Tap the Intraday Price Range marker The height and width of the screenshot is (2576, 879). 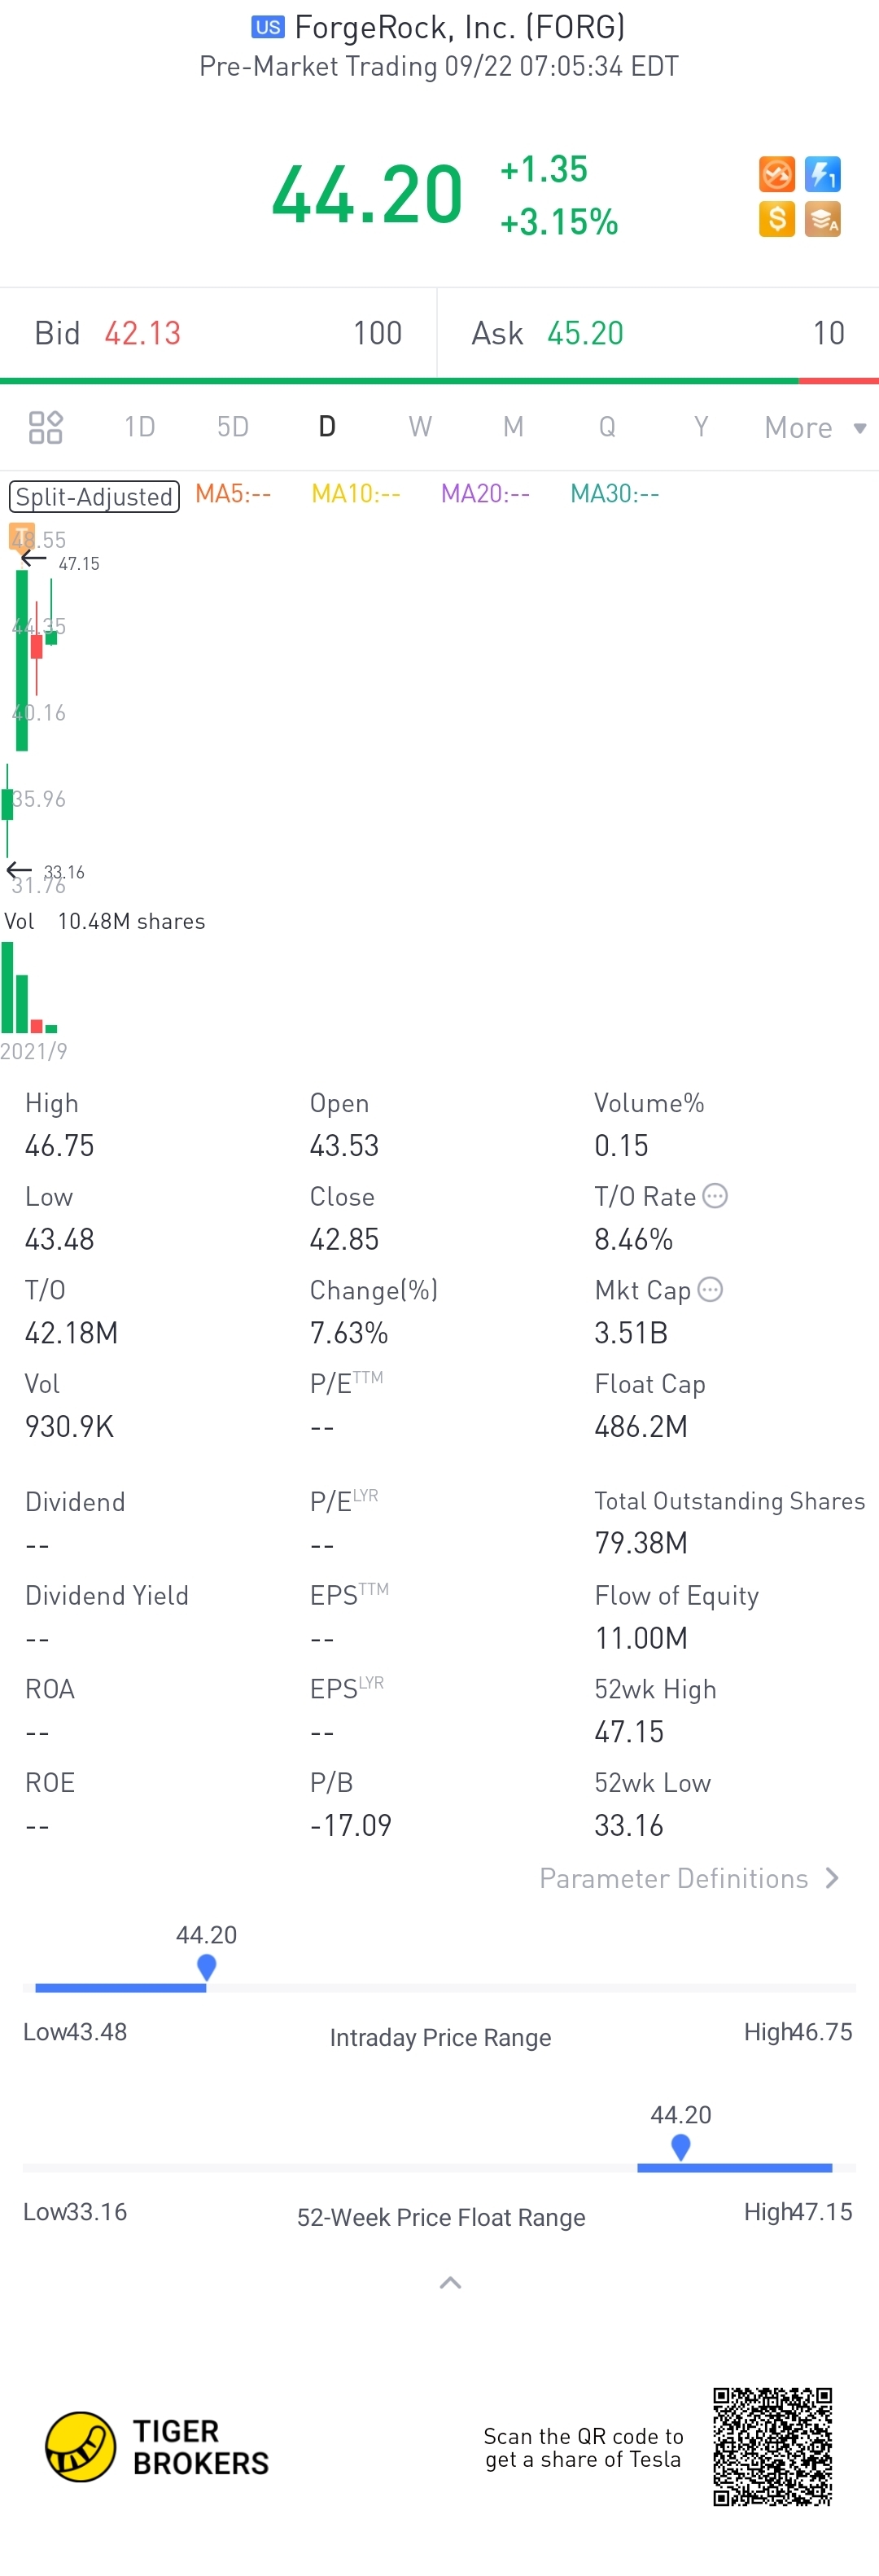pyautogui.click(x=206, y=1968)
